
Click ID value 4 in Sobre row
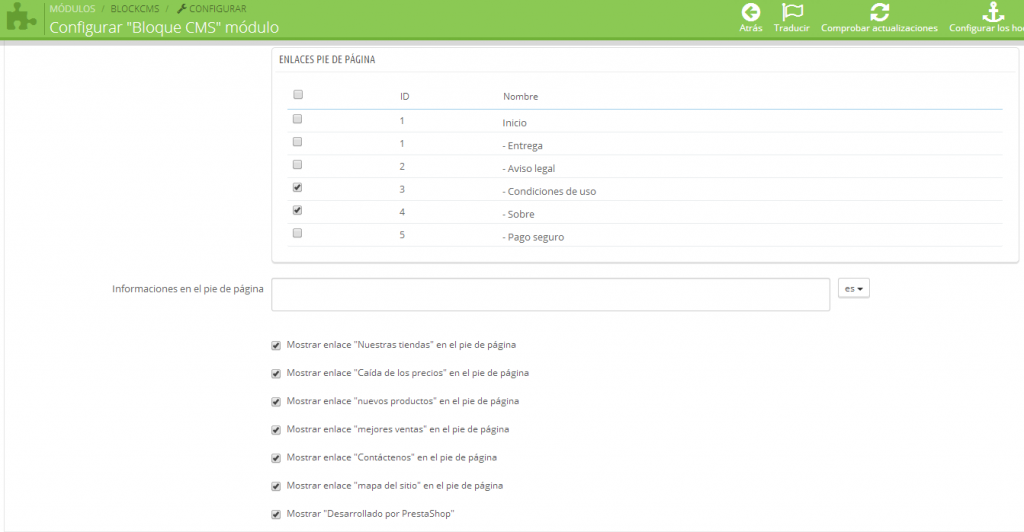point(402,212)
